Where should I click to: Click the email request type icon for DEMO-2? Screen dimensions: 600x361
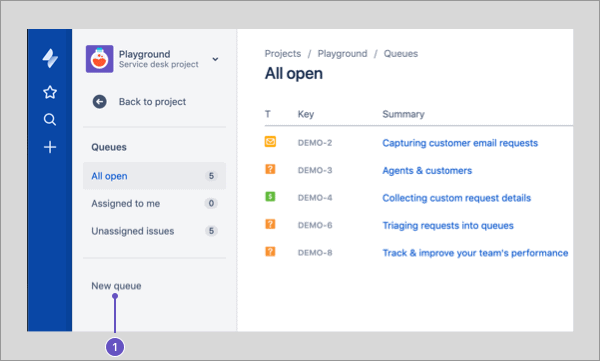pyautogui.click(x=270, y=142)
